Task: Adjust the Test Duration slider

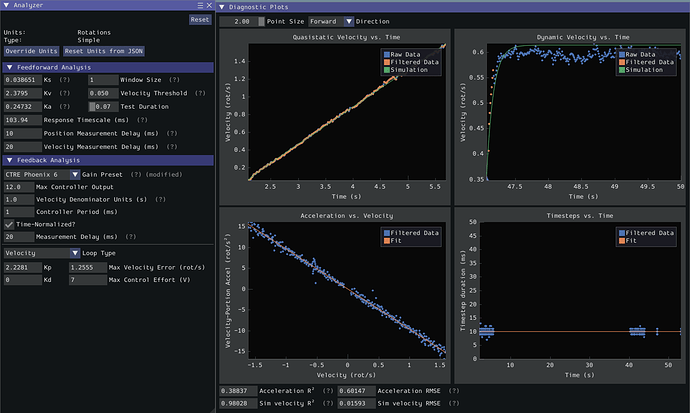Action: click(x=103, y=106)
